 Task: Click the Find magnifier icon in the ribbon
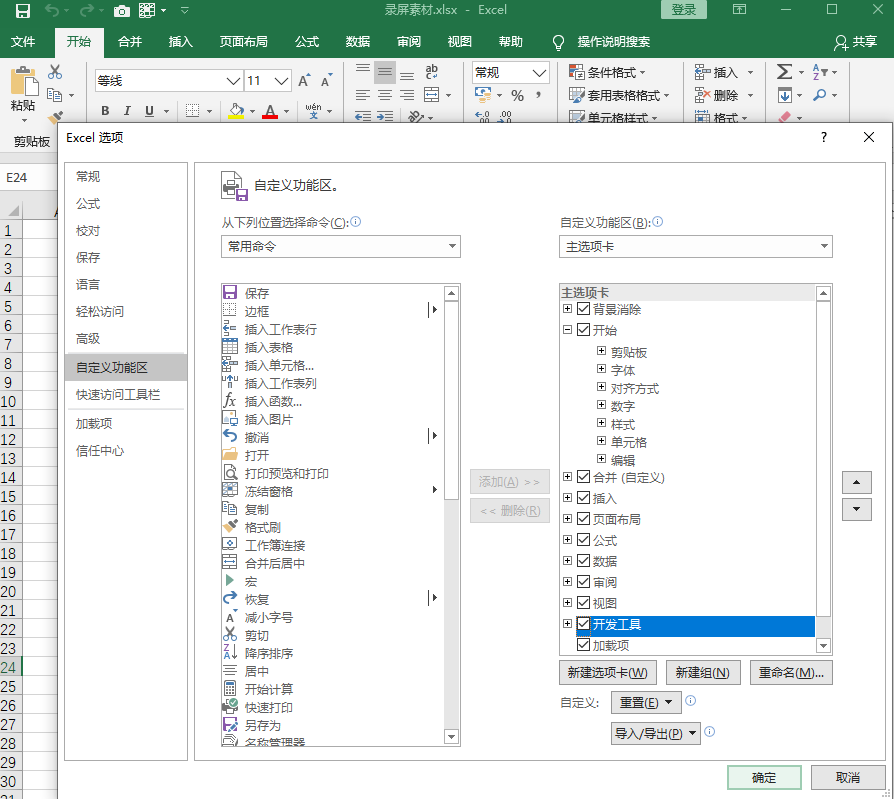[820, 95]
